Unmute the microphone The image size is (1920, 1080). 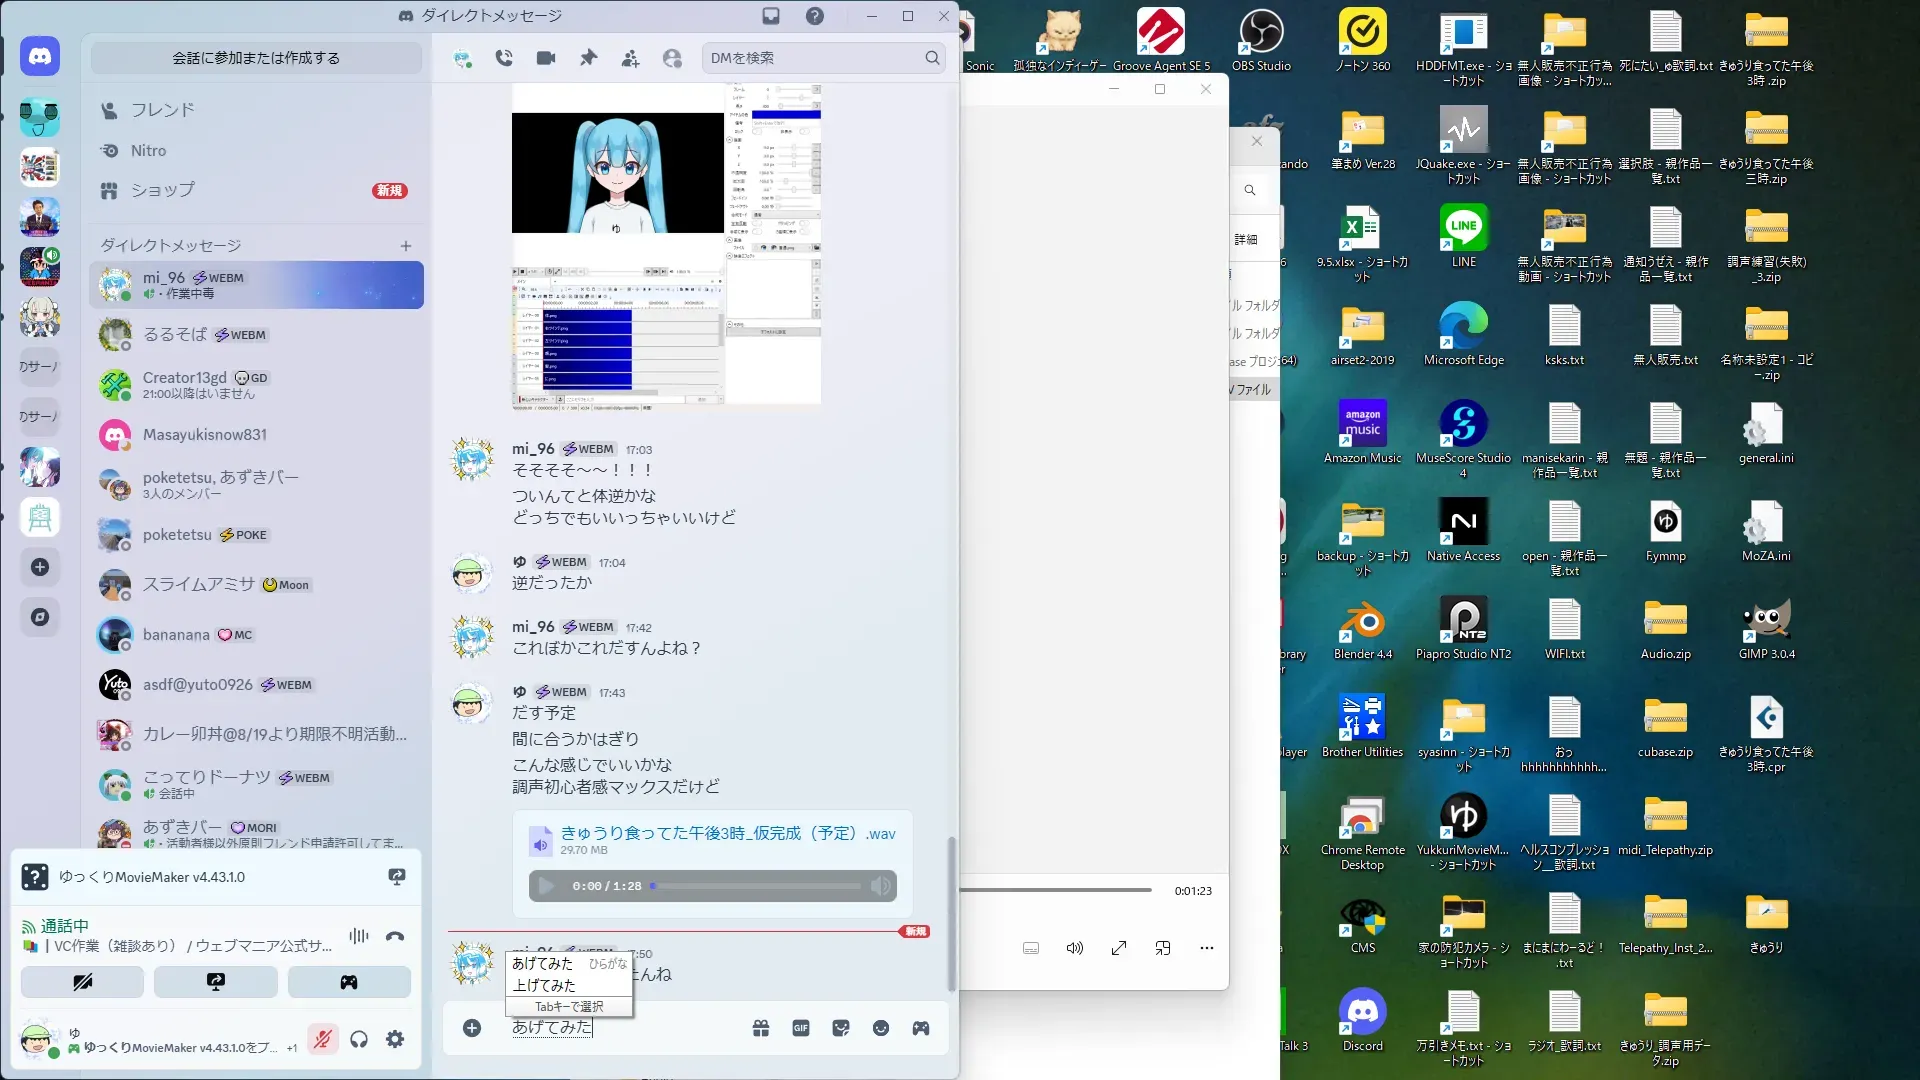(322, 1040)
